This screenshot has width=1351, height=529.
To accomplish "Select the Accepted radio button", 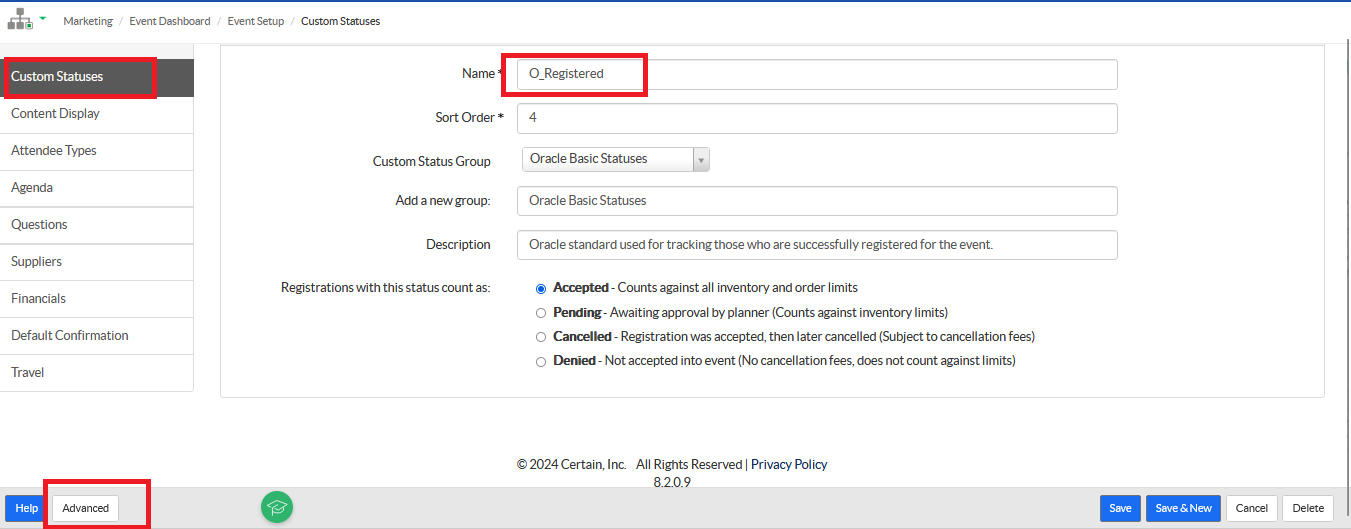I will [x=541, y=288].
